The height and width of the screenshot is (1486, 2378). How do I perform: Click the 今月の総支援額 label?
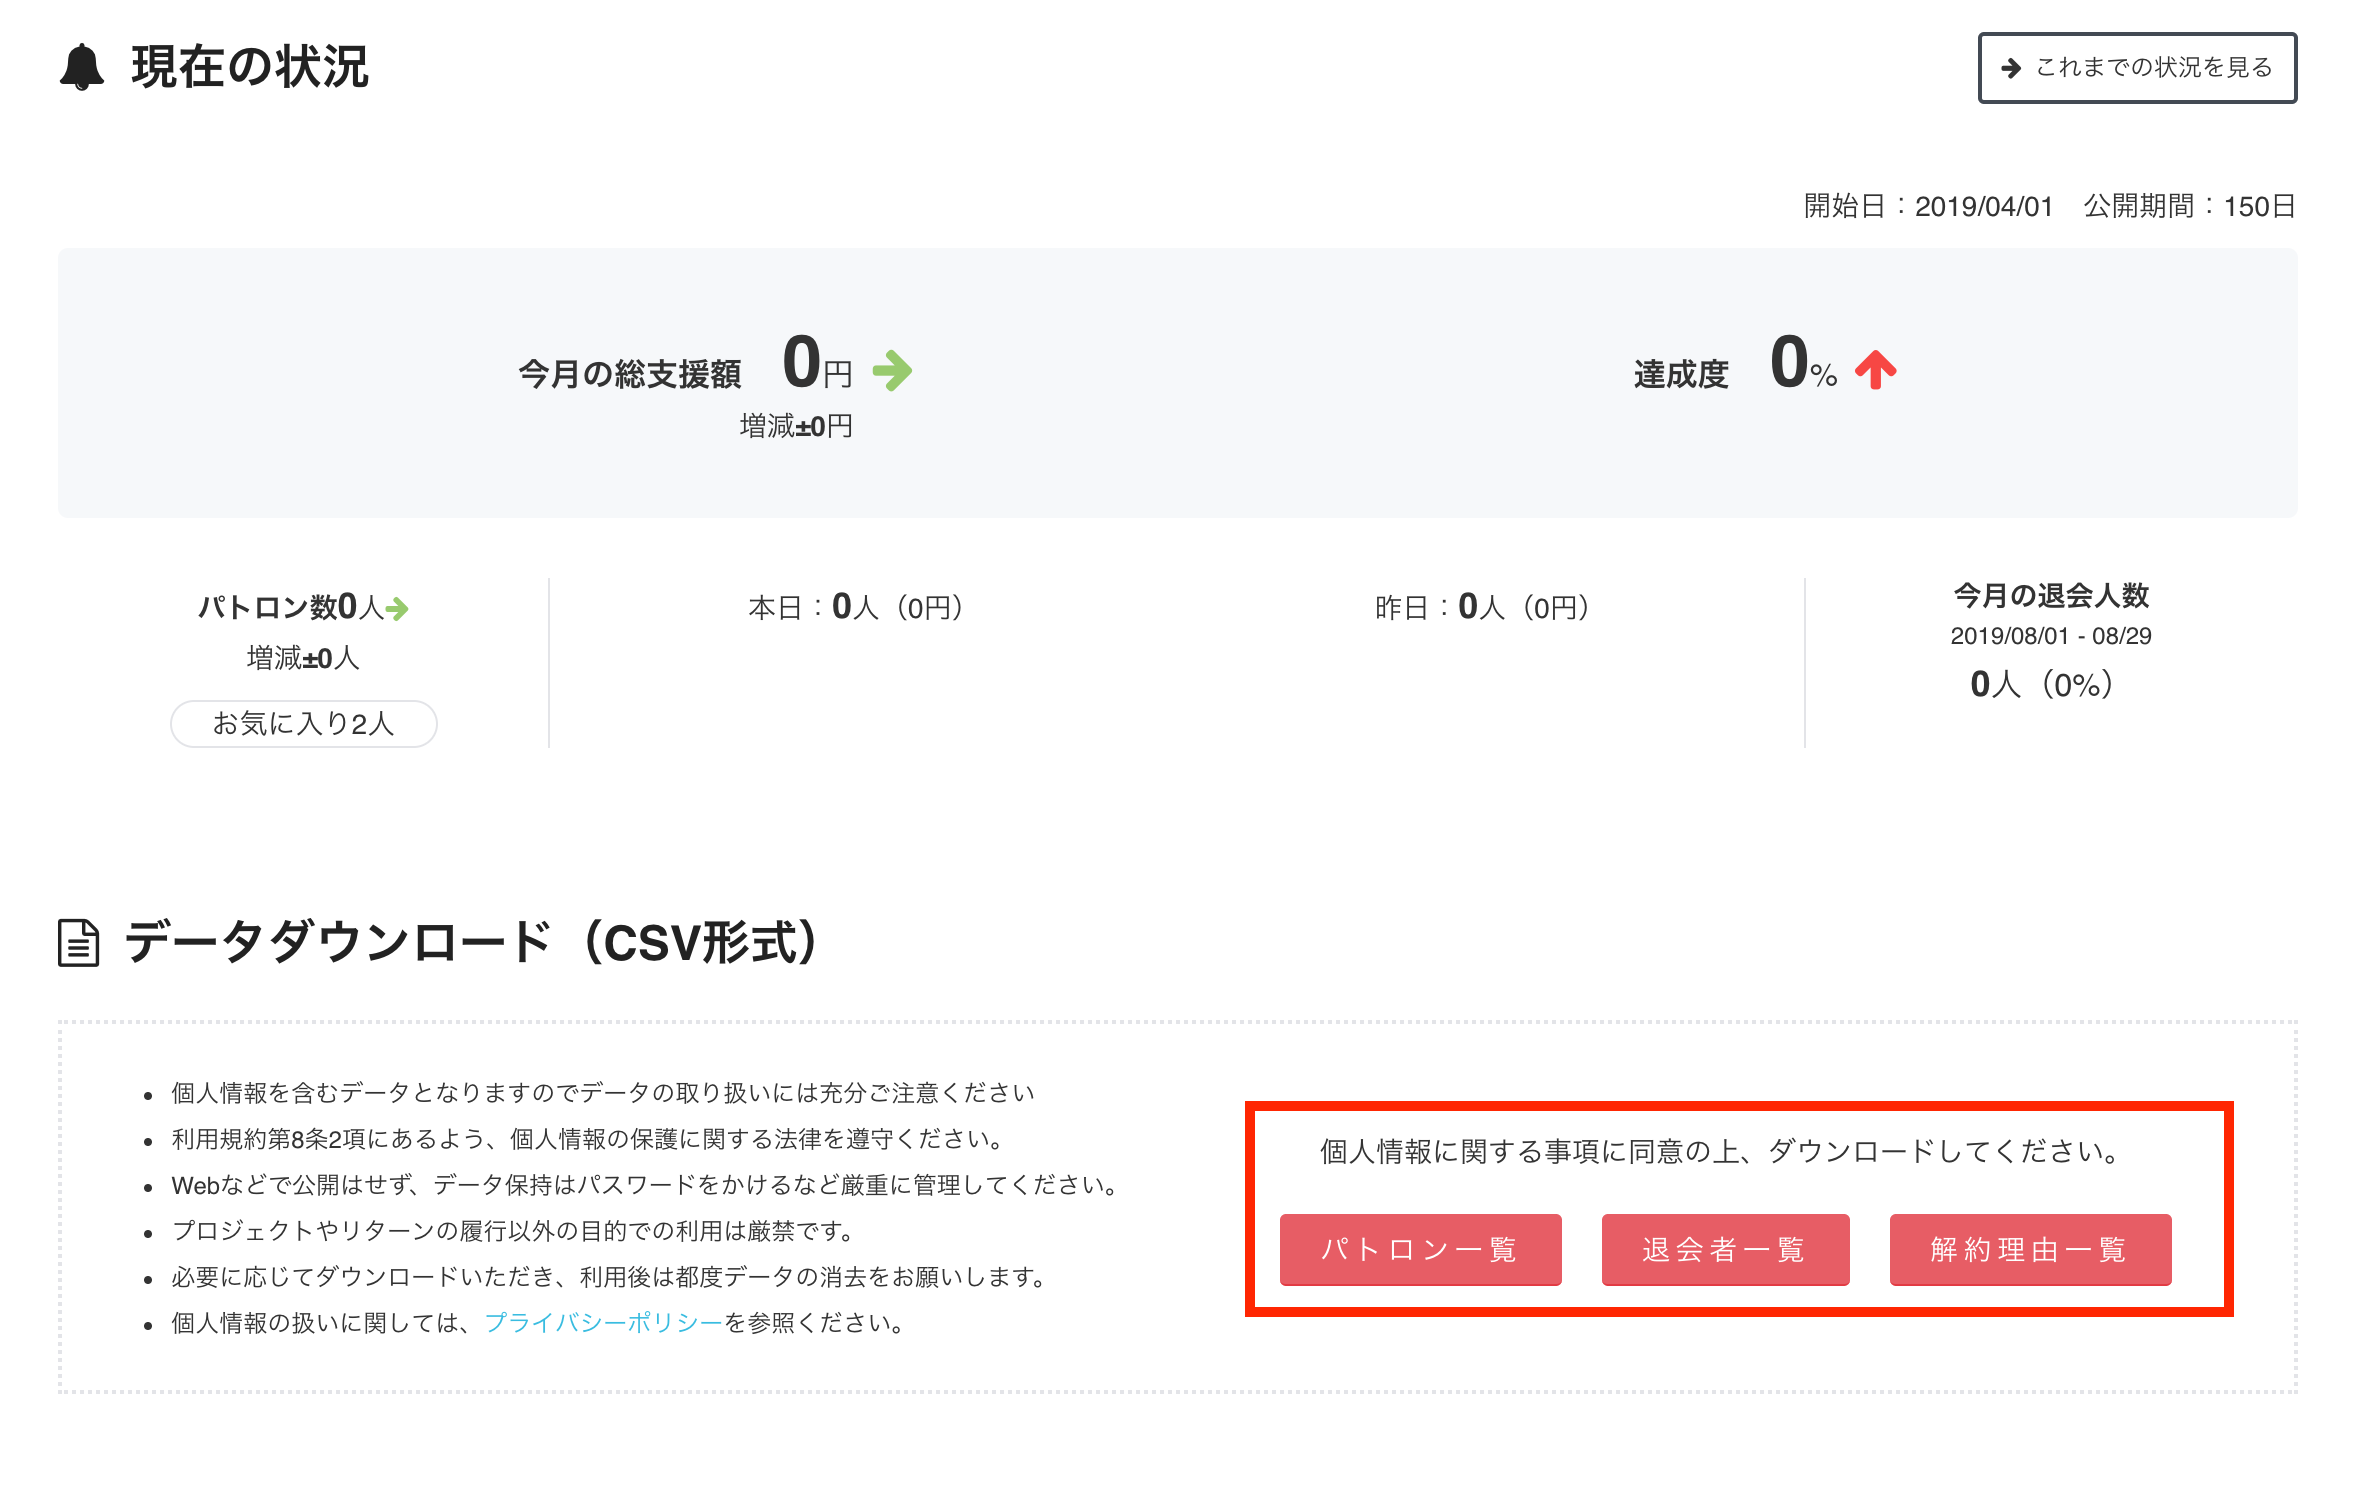[x=630, y=374]
